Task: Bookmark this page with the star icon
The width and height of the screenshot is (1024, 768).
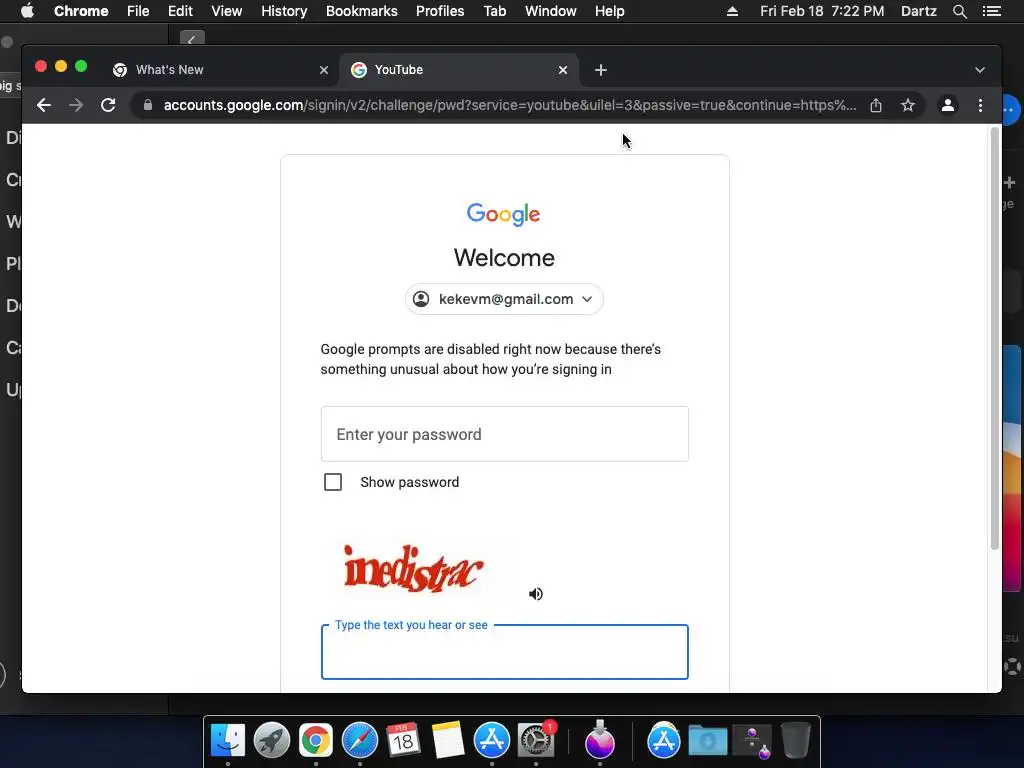Action: pos(908,105)
